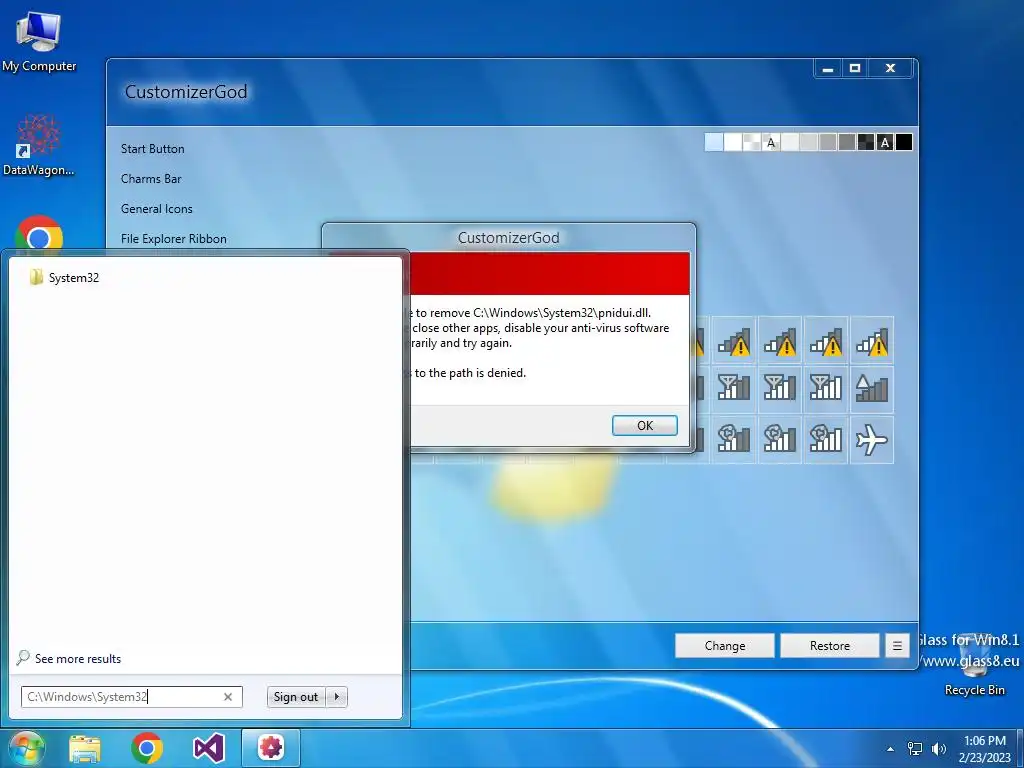The width and height of the screenshot is (1024, 768).
Task: Switch to CustomizerGod taskbar icon
Action: point(270,748)
